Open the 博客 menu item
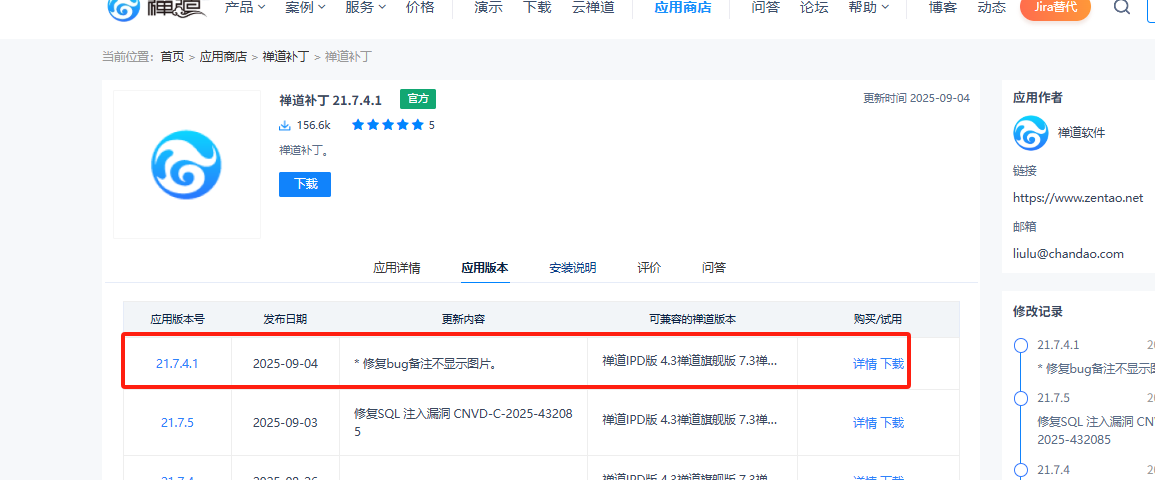Viewport: 1155px width, 480px height. point(942,7)
